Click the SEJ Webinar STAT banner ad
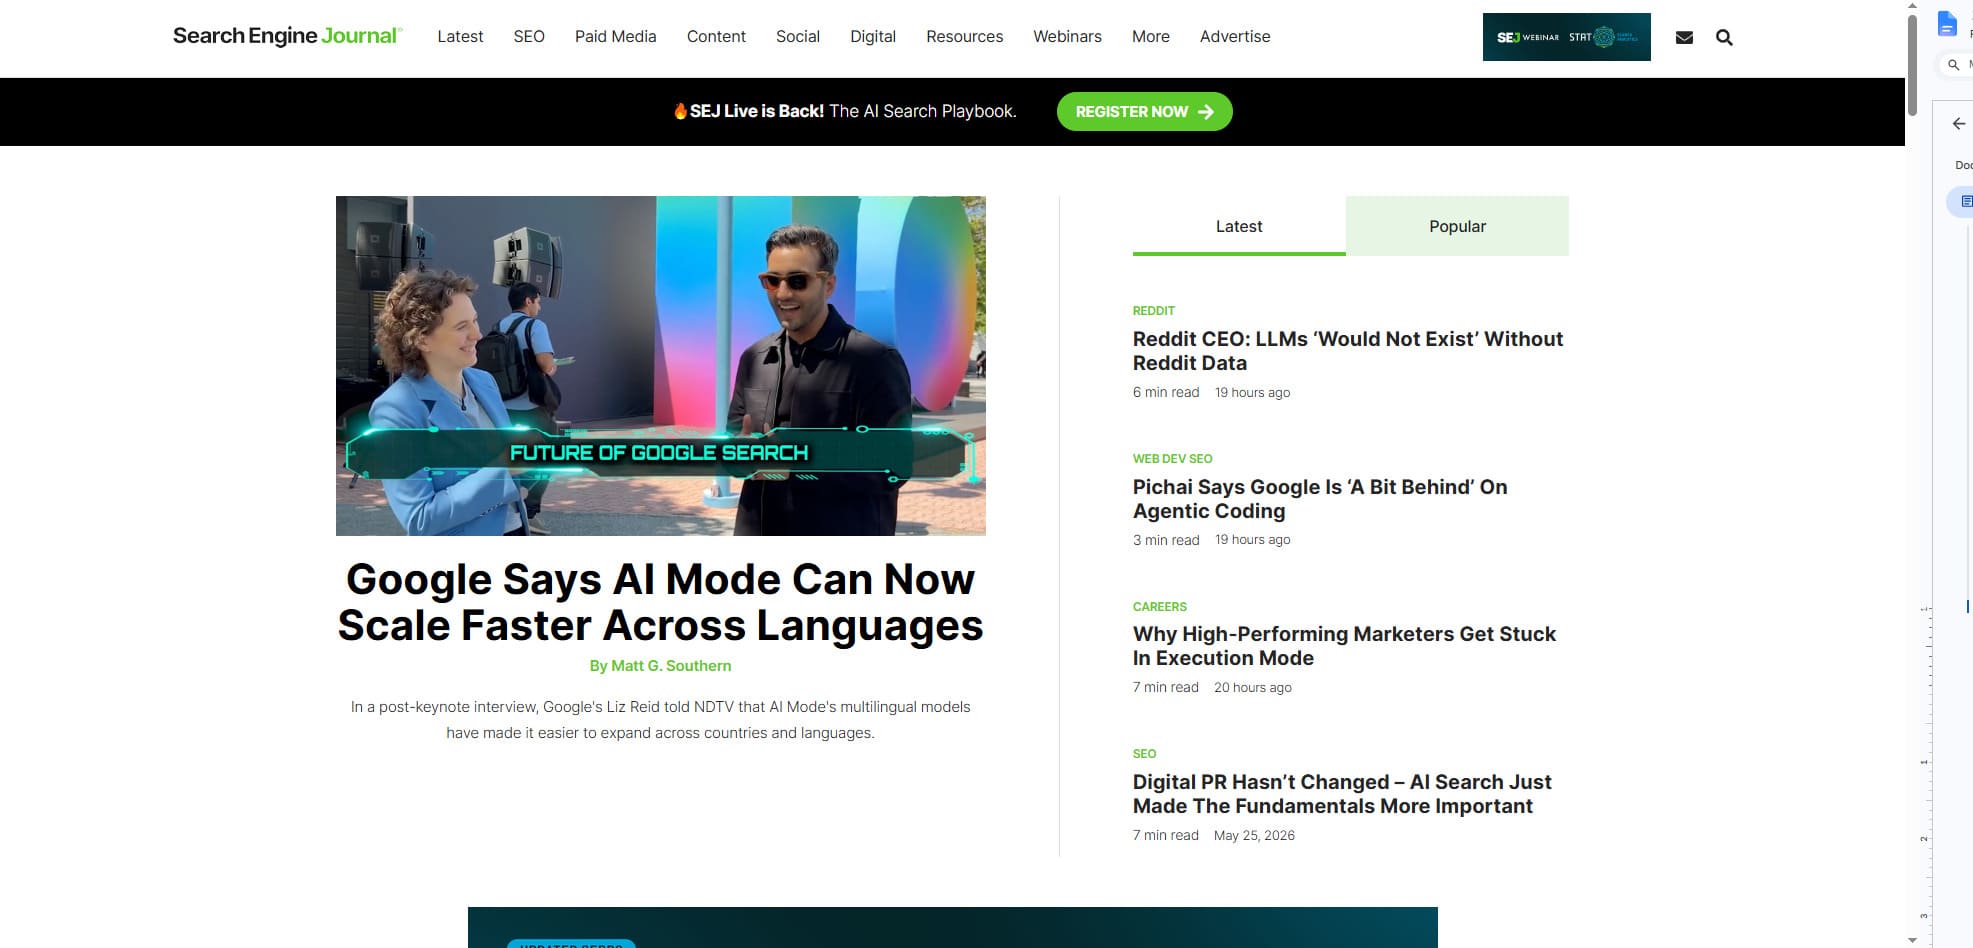This screenshot has width=1973, height=948. point(1566,37)
